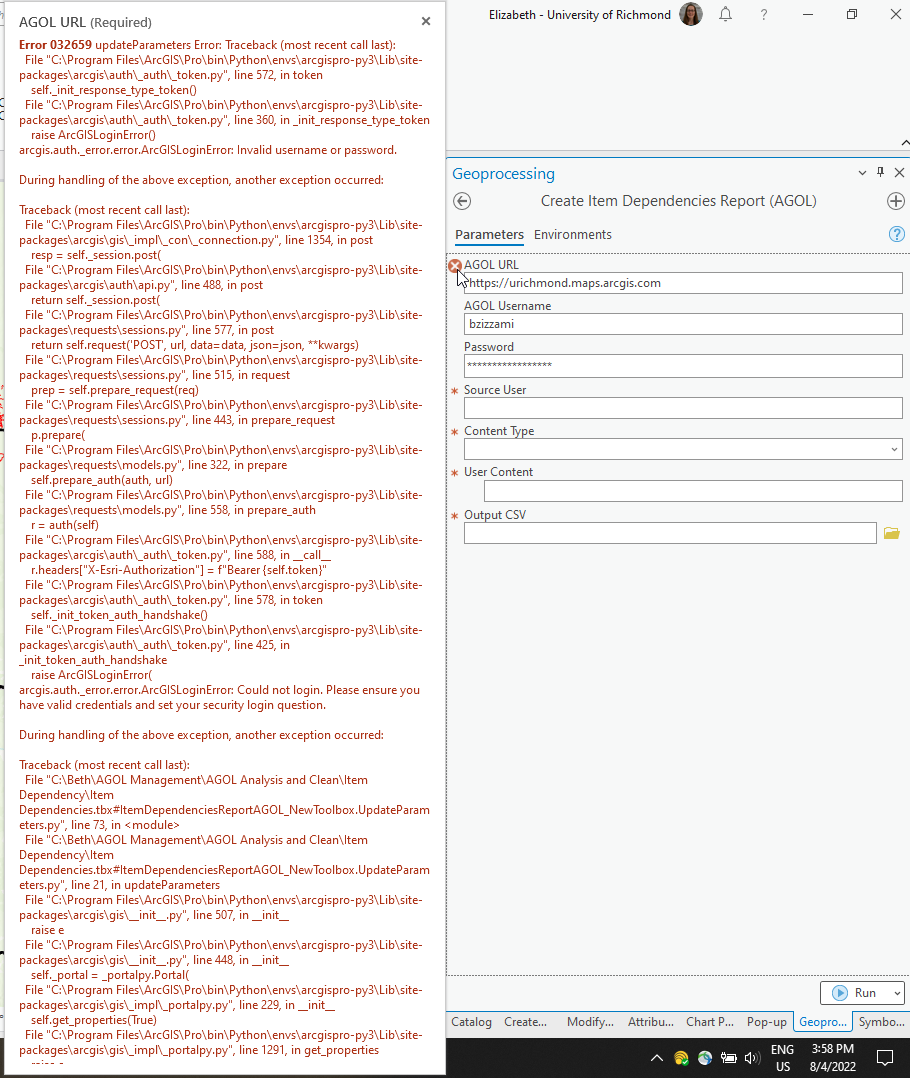Click the user profile picture for Elizabeth
Screen dimensions: 910x1078
[690, 14]
